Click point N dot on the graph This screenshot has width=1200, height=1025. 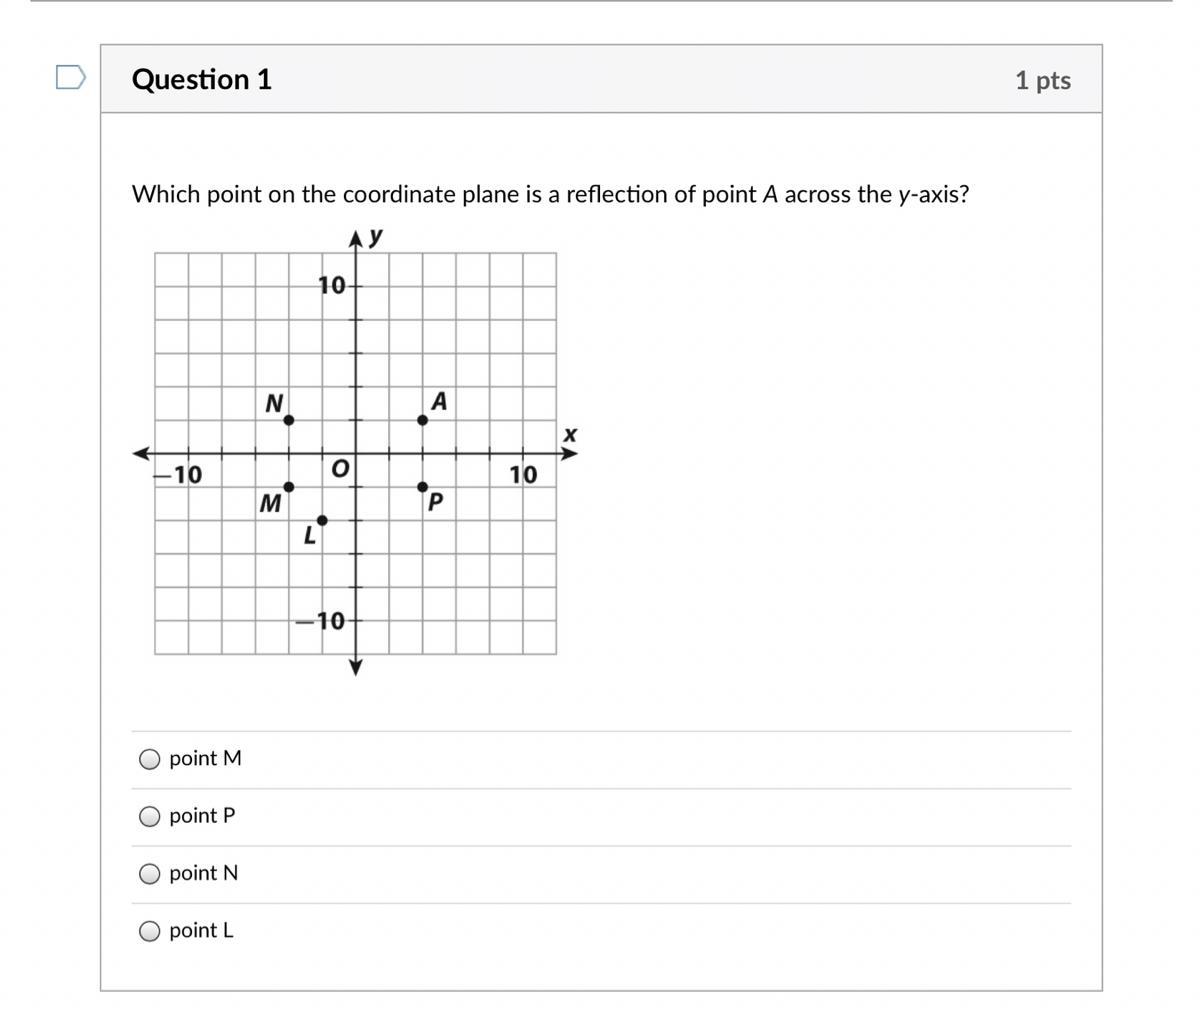click(x=289, y=420)
